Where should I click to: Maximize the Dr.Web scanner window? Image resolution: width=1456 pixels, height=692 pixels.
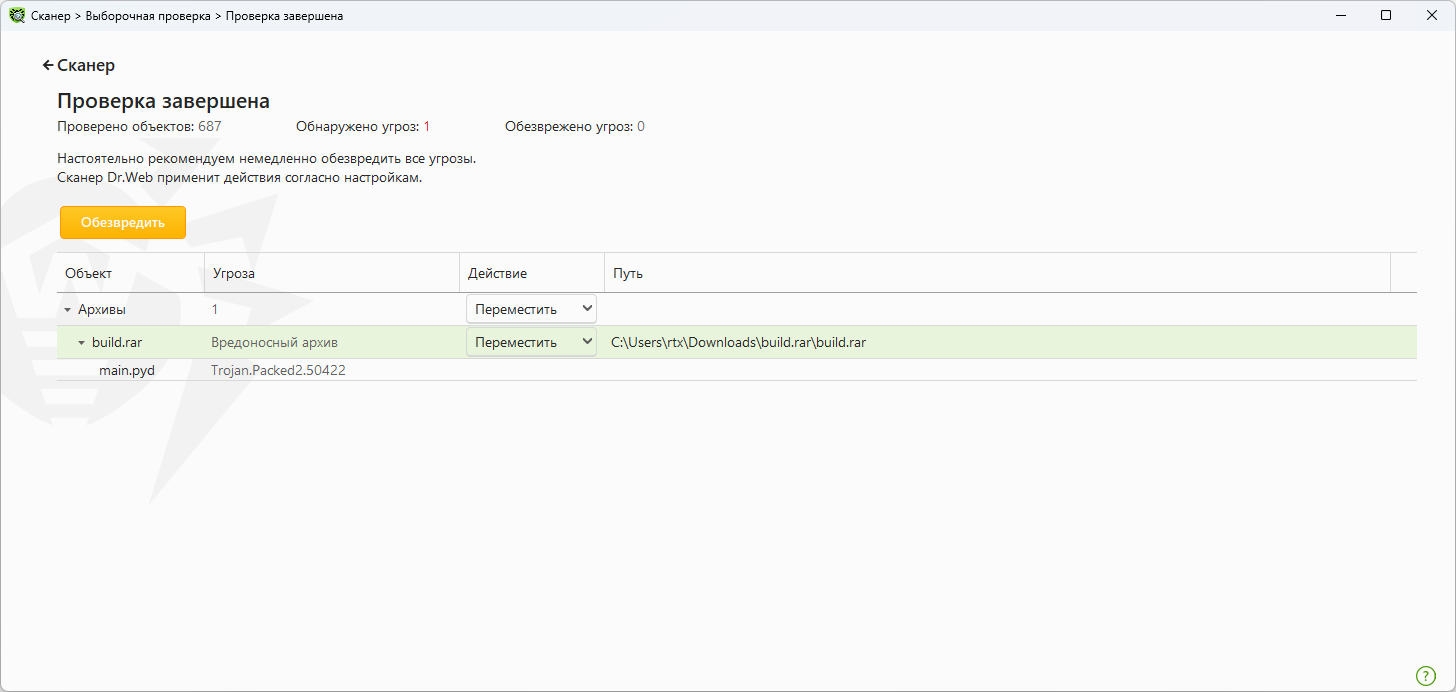tap(1386, 16)
